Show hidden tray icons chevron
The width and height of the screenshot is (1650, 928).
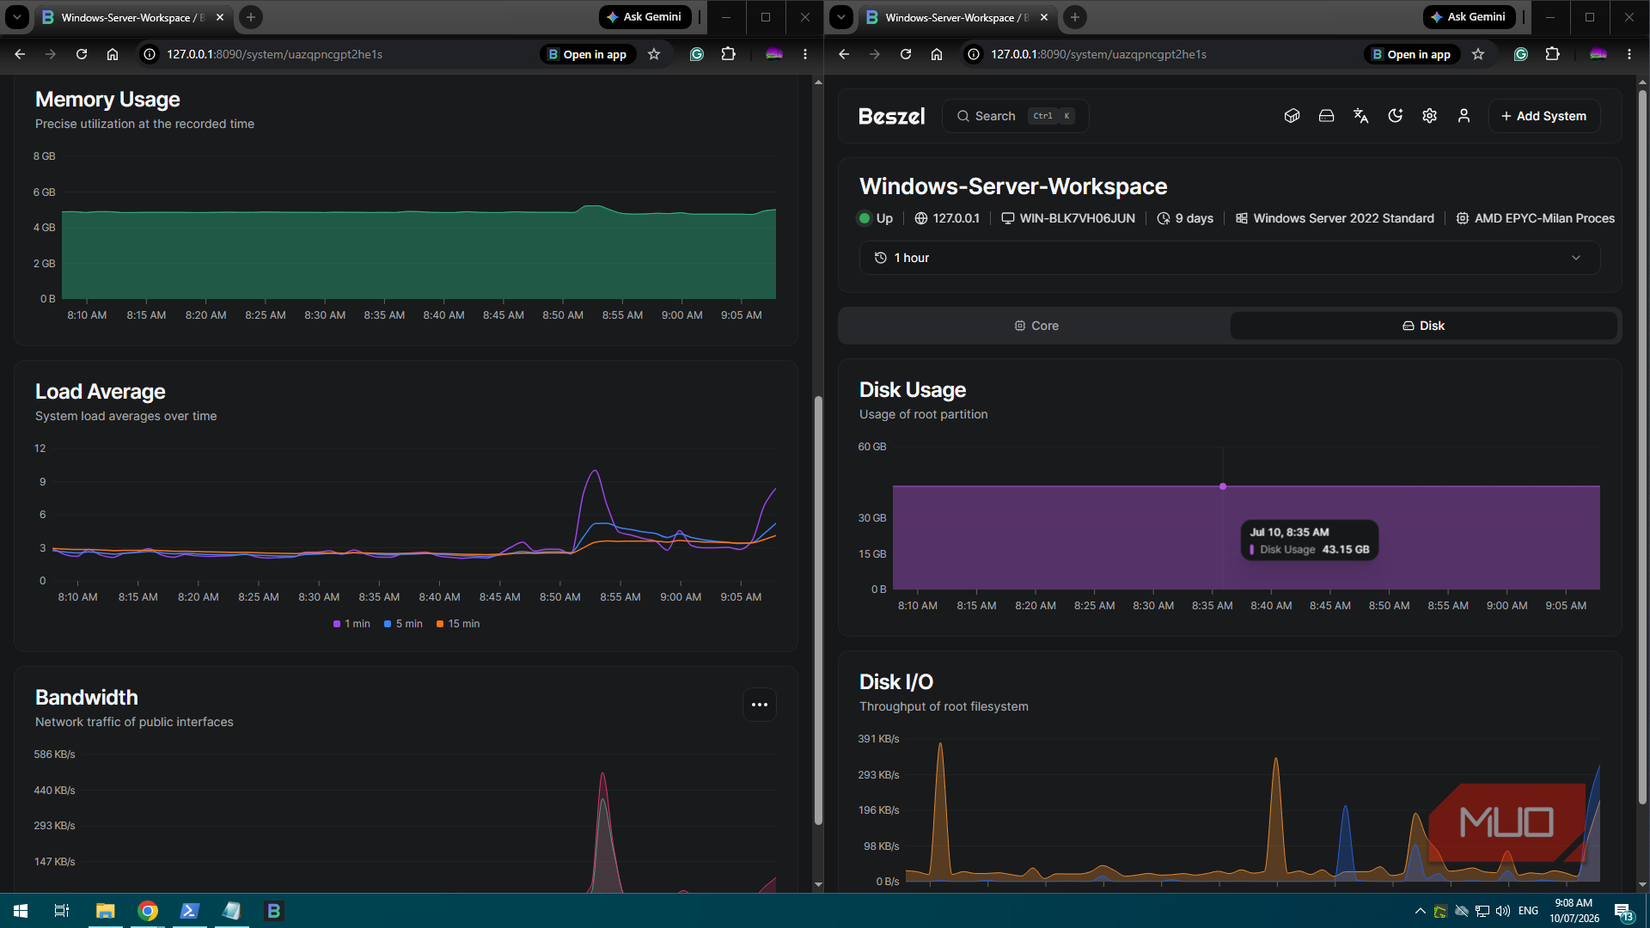[1420, 911]
